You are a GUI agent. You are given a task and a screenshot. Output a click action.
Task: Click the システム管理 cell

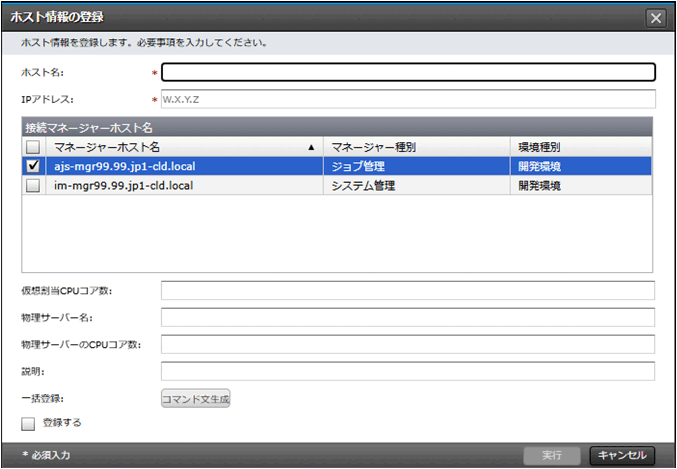point(417,186)
